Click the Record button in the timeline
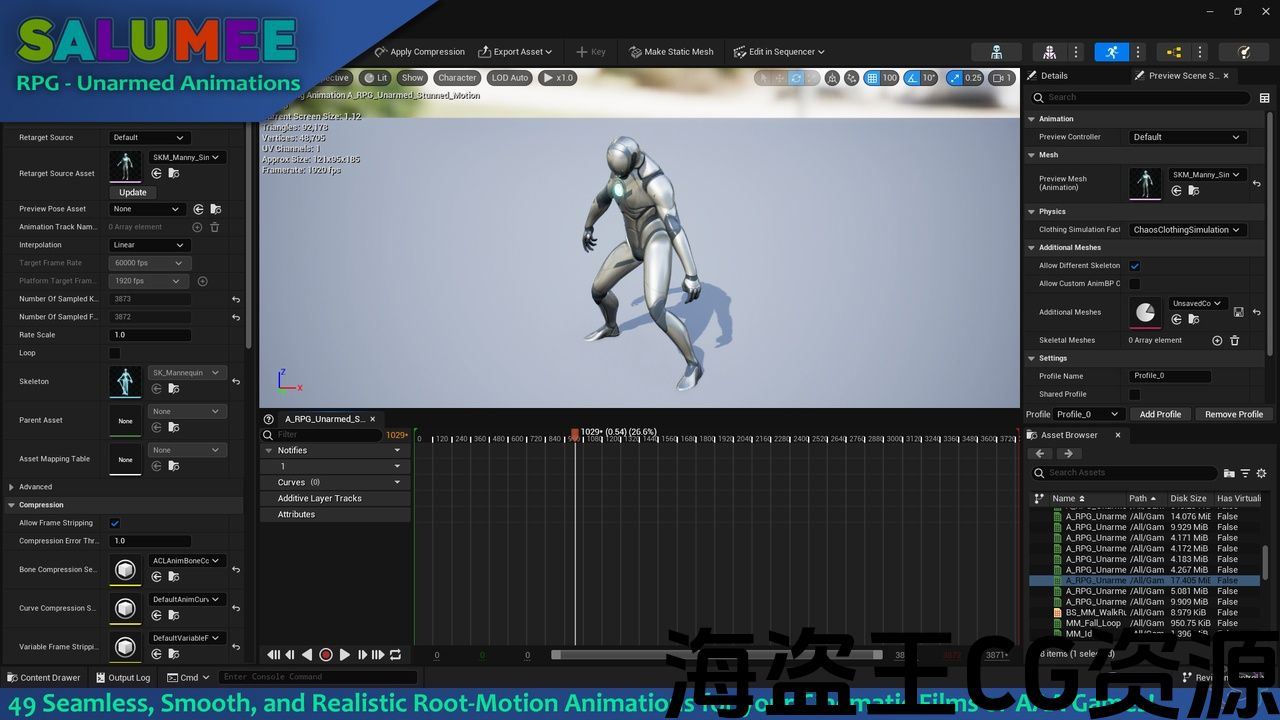This screenshot has width=1280, height=720. coord(325,655)
